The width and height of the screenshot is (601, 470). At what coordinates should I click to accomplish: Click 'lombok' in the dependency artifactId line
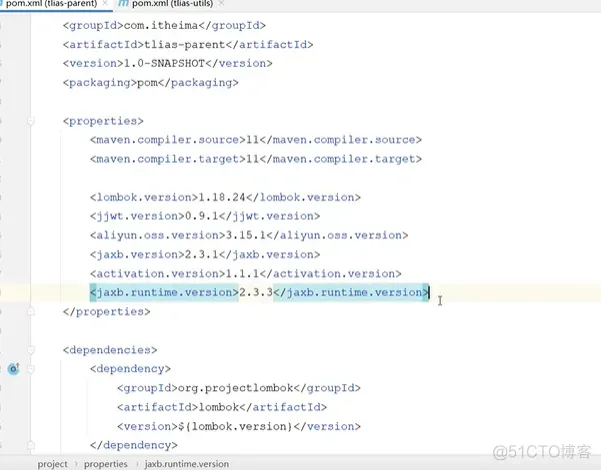tap(219, 407)
